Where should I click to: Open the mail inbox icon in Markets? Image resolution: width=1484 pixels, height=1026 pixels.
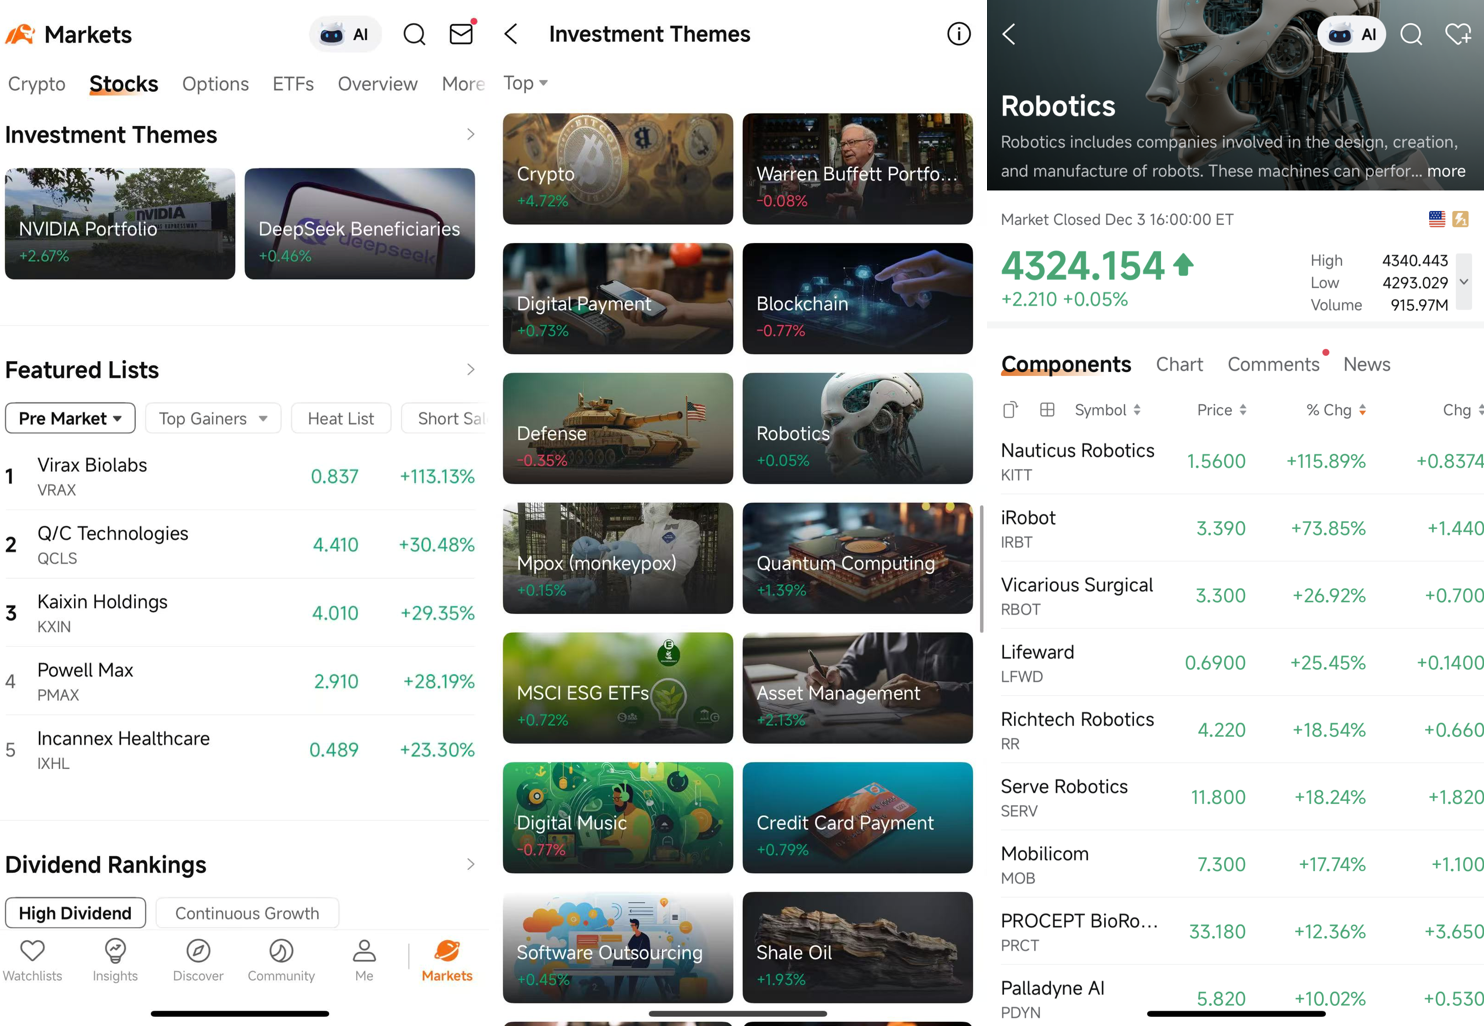(x=461, y=34)
